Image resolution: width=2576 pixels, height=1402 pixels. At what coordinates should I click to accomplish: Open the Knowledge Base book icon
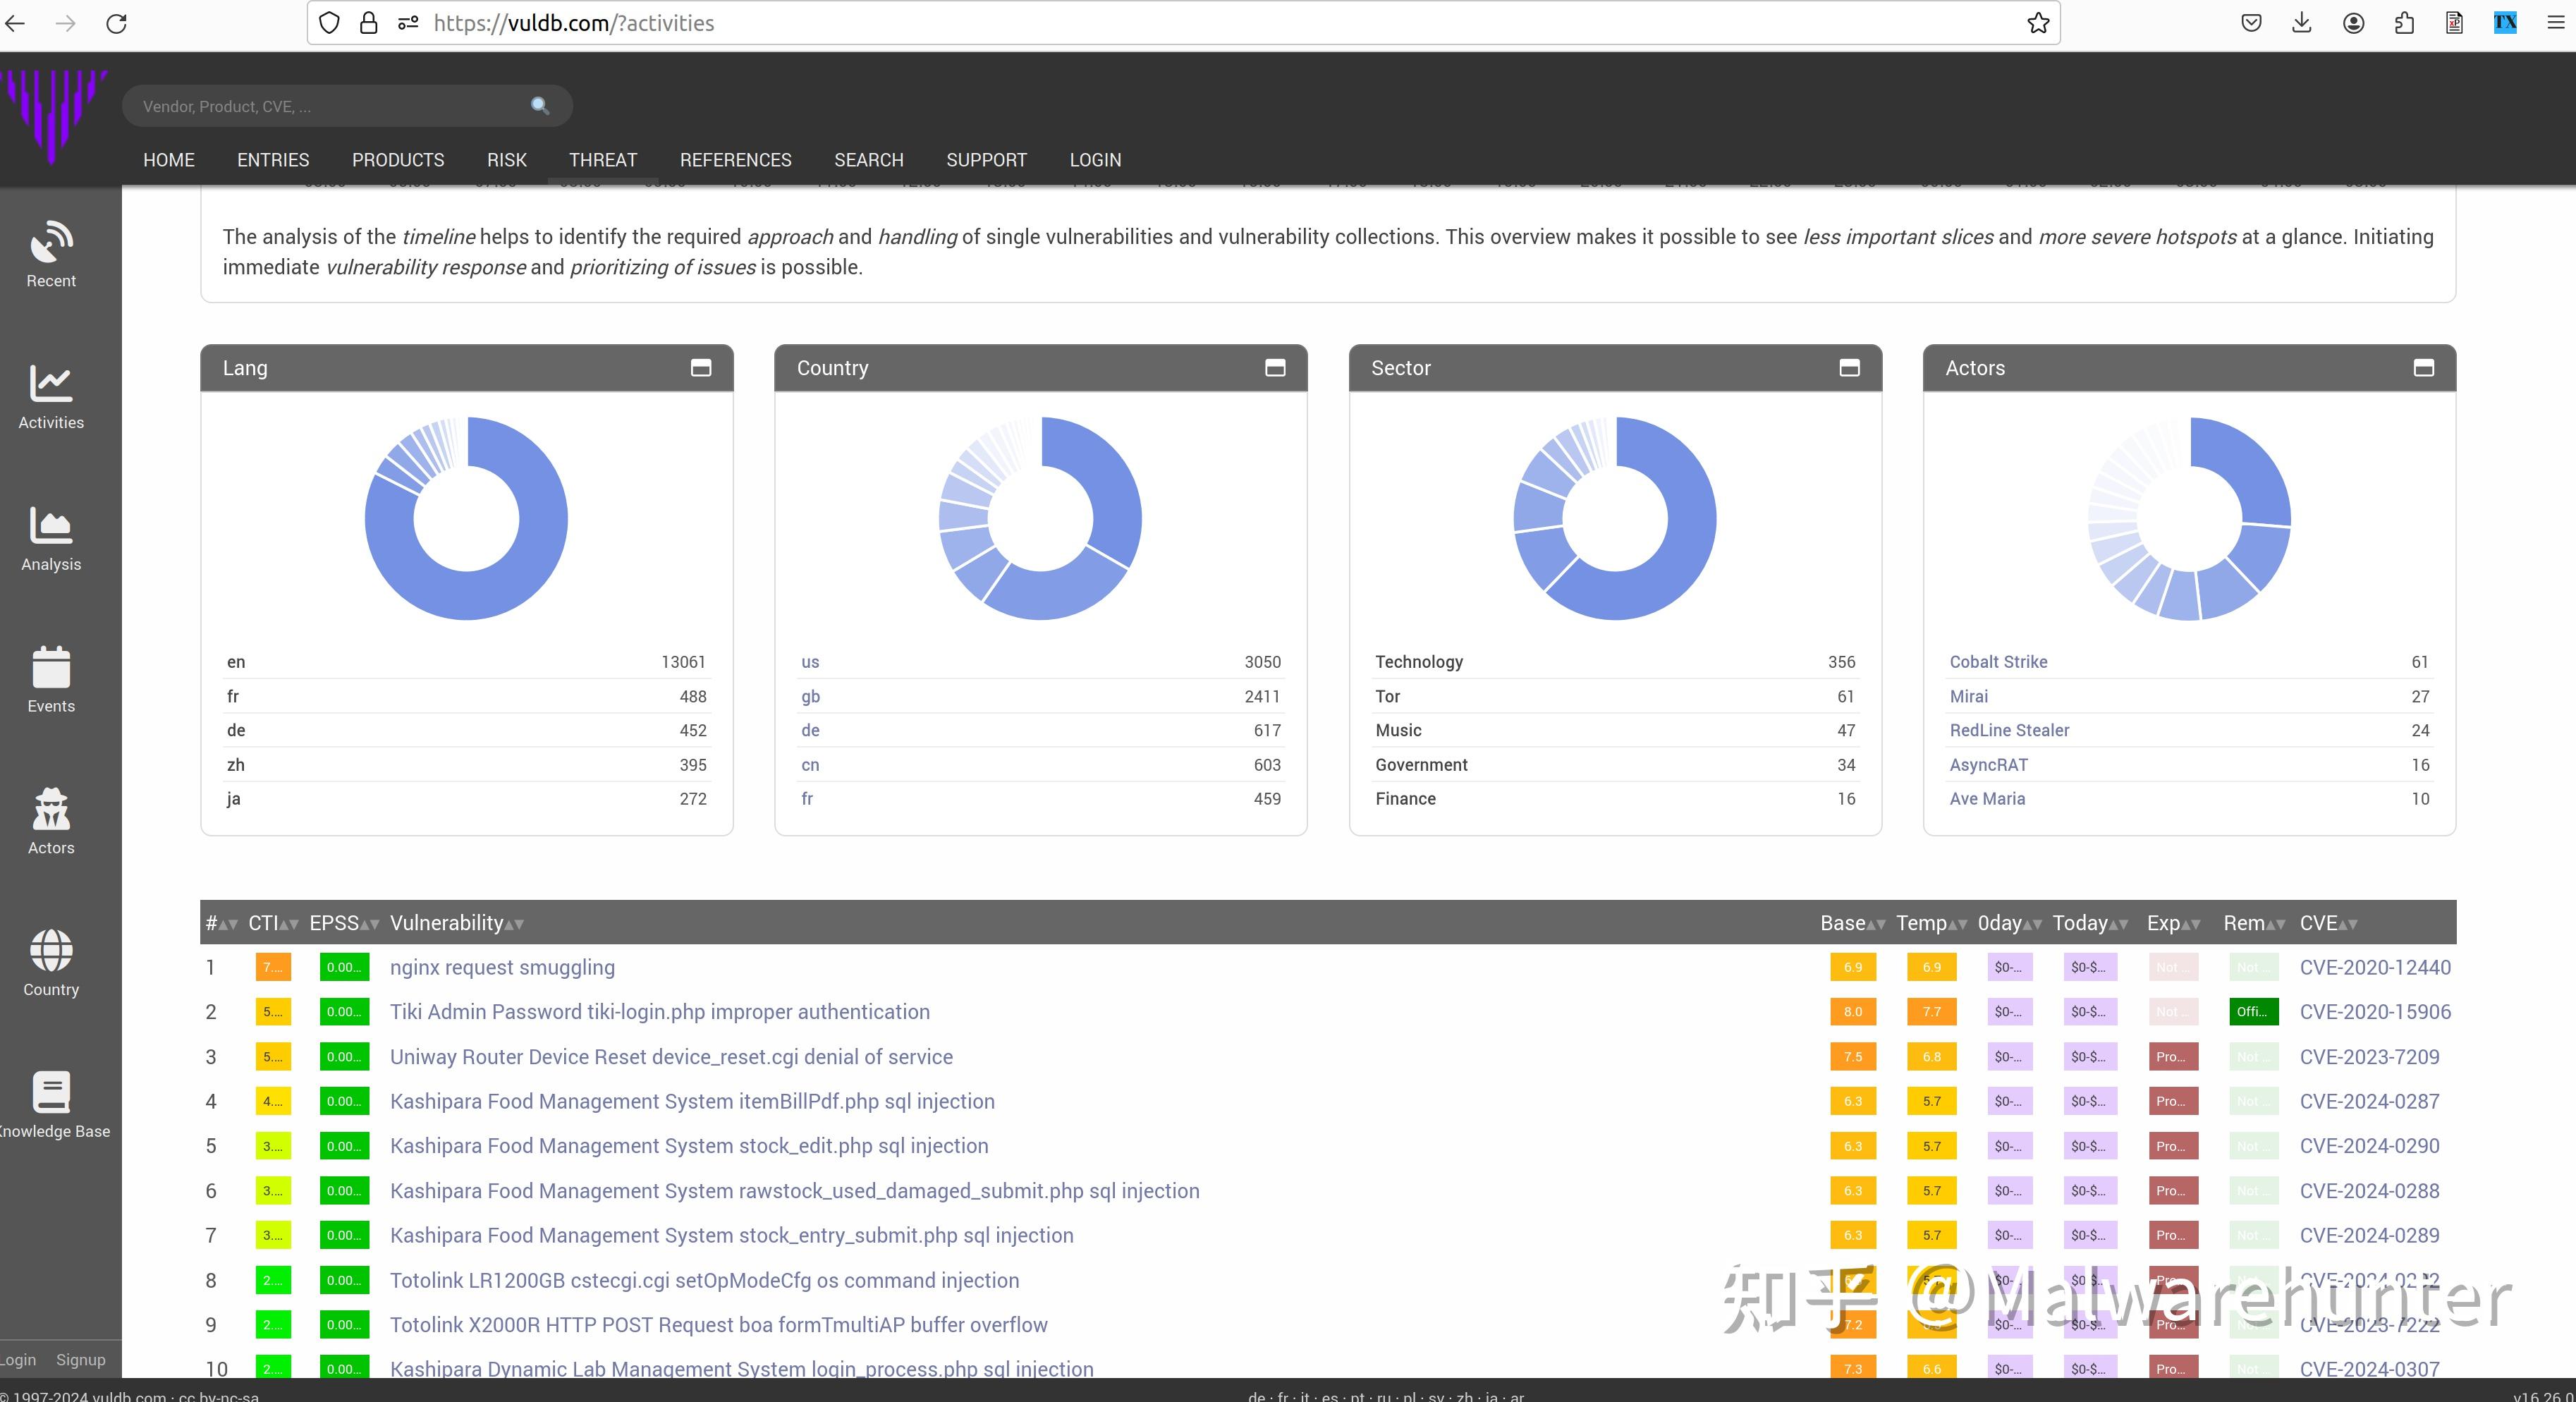coord(51,1092)
